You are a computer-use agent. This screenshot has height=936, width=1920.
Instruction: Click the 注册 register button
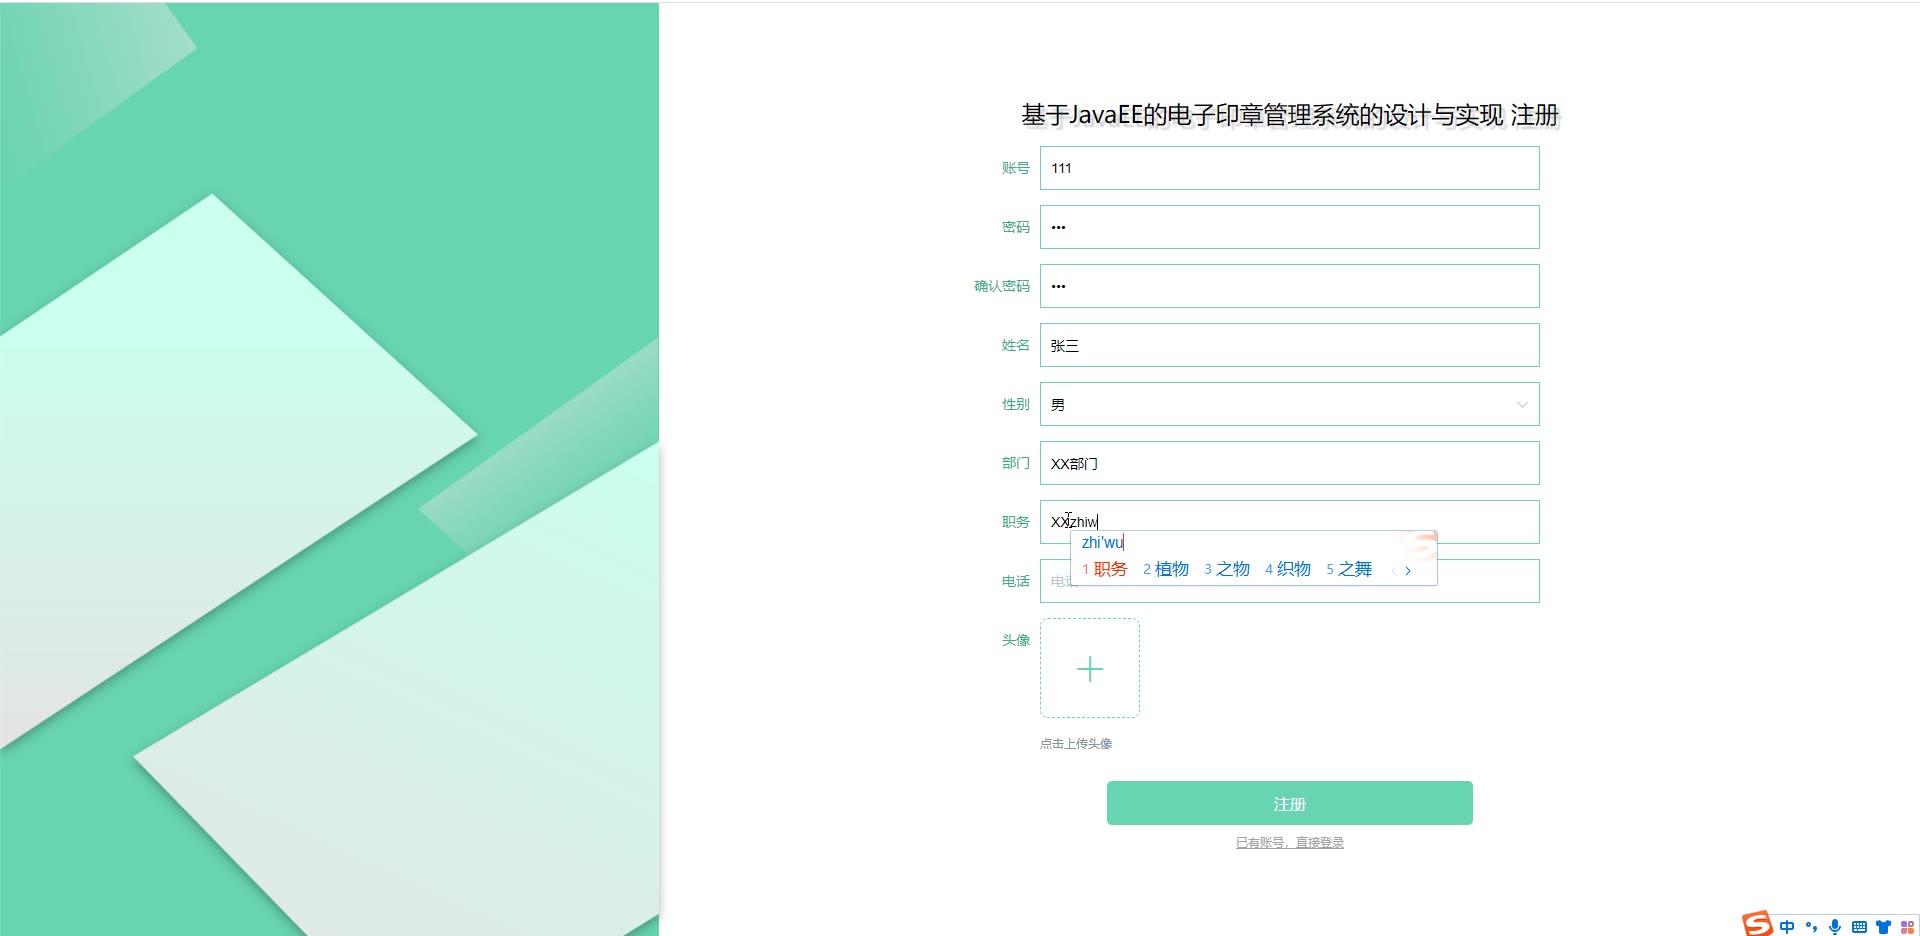click(x=1289, y=803)
